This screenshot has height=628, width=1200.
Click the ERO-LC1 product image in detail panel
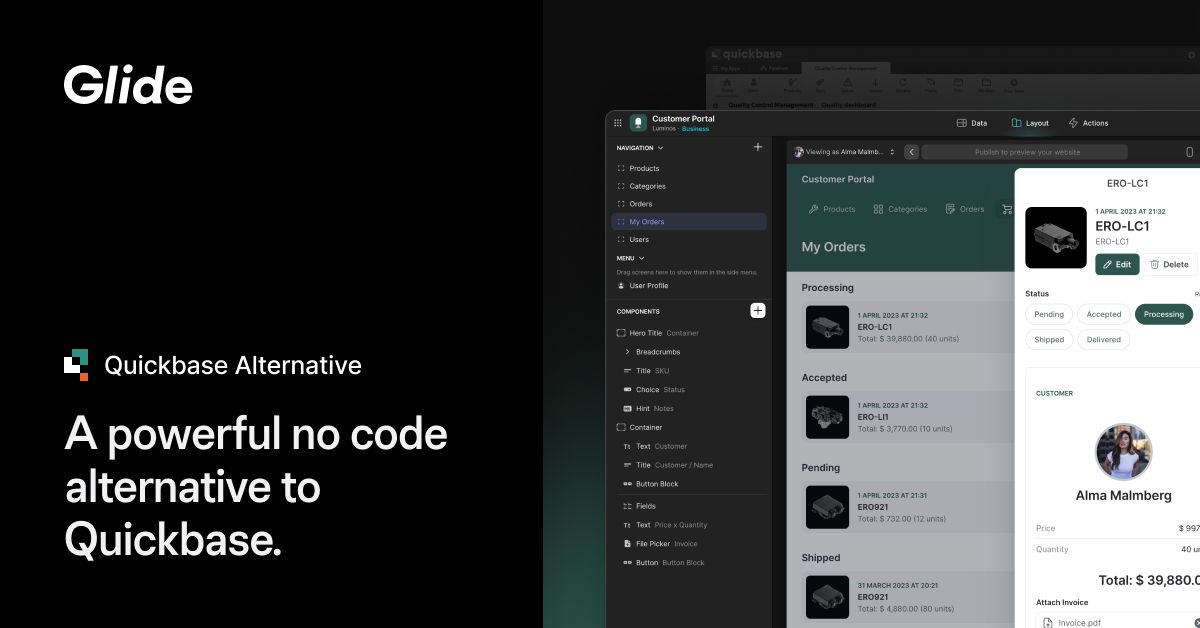click(1056, 237)
